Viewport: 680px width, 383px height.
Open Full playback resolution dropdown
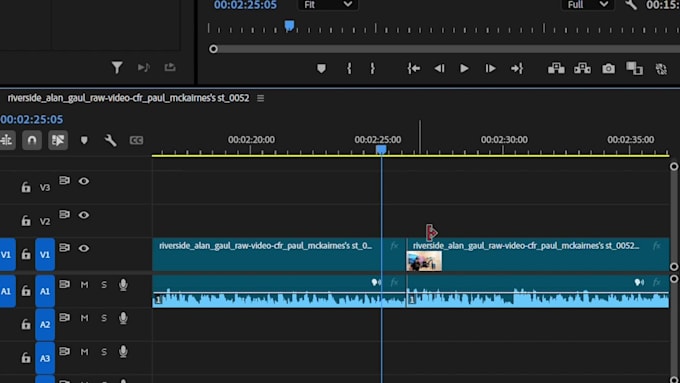[x=587, y=5]
